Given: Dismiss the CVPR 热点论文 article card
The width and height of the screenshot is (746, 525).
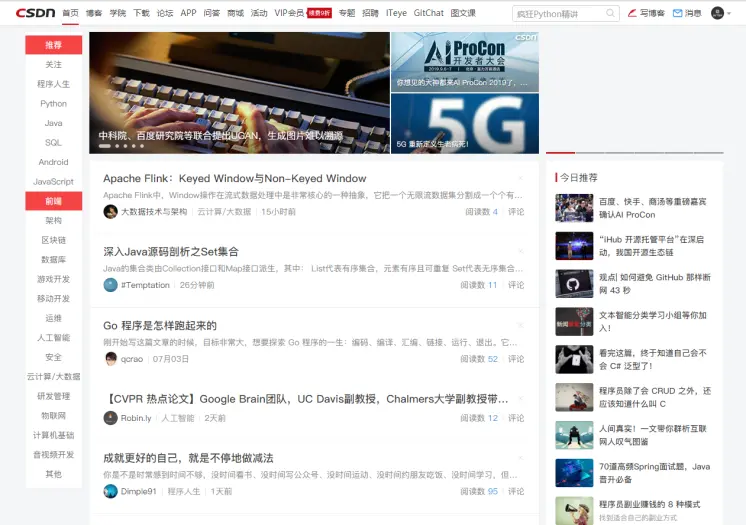Looking at the screenshot, I should click(x=521, y=398).
